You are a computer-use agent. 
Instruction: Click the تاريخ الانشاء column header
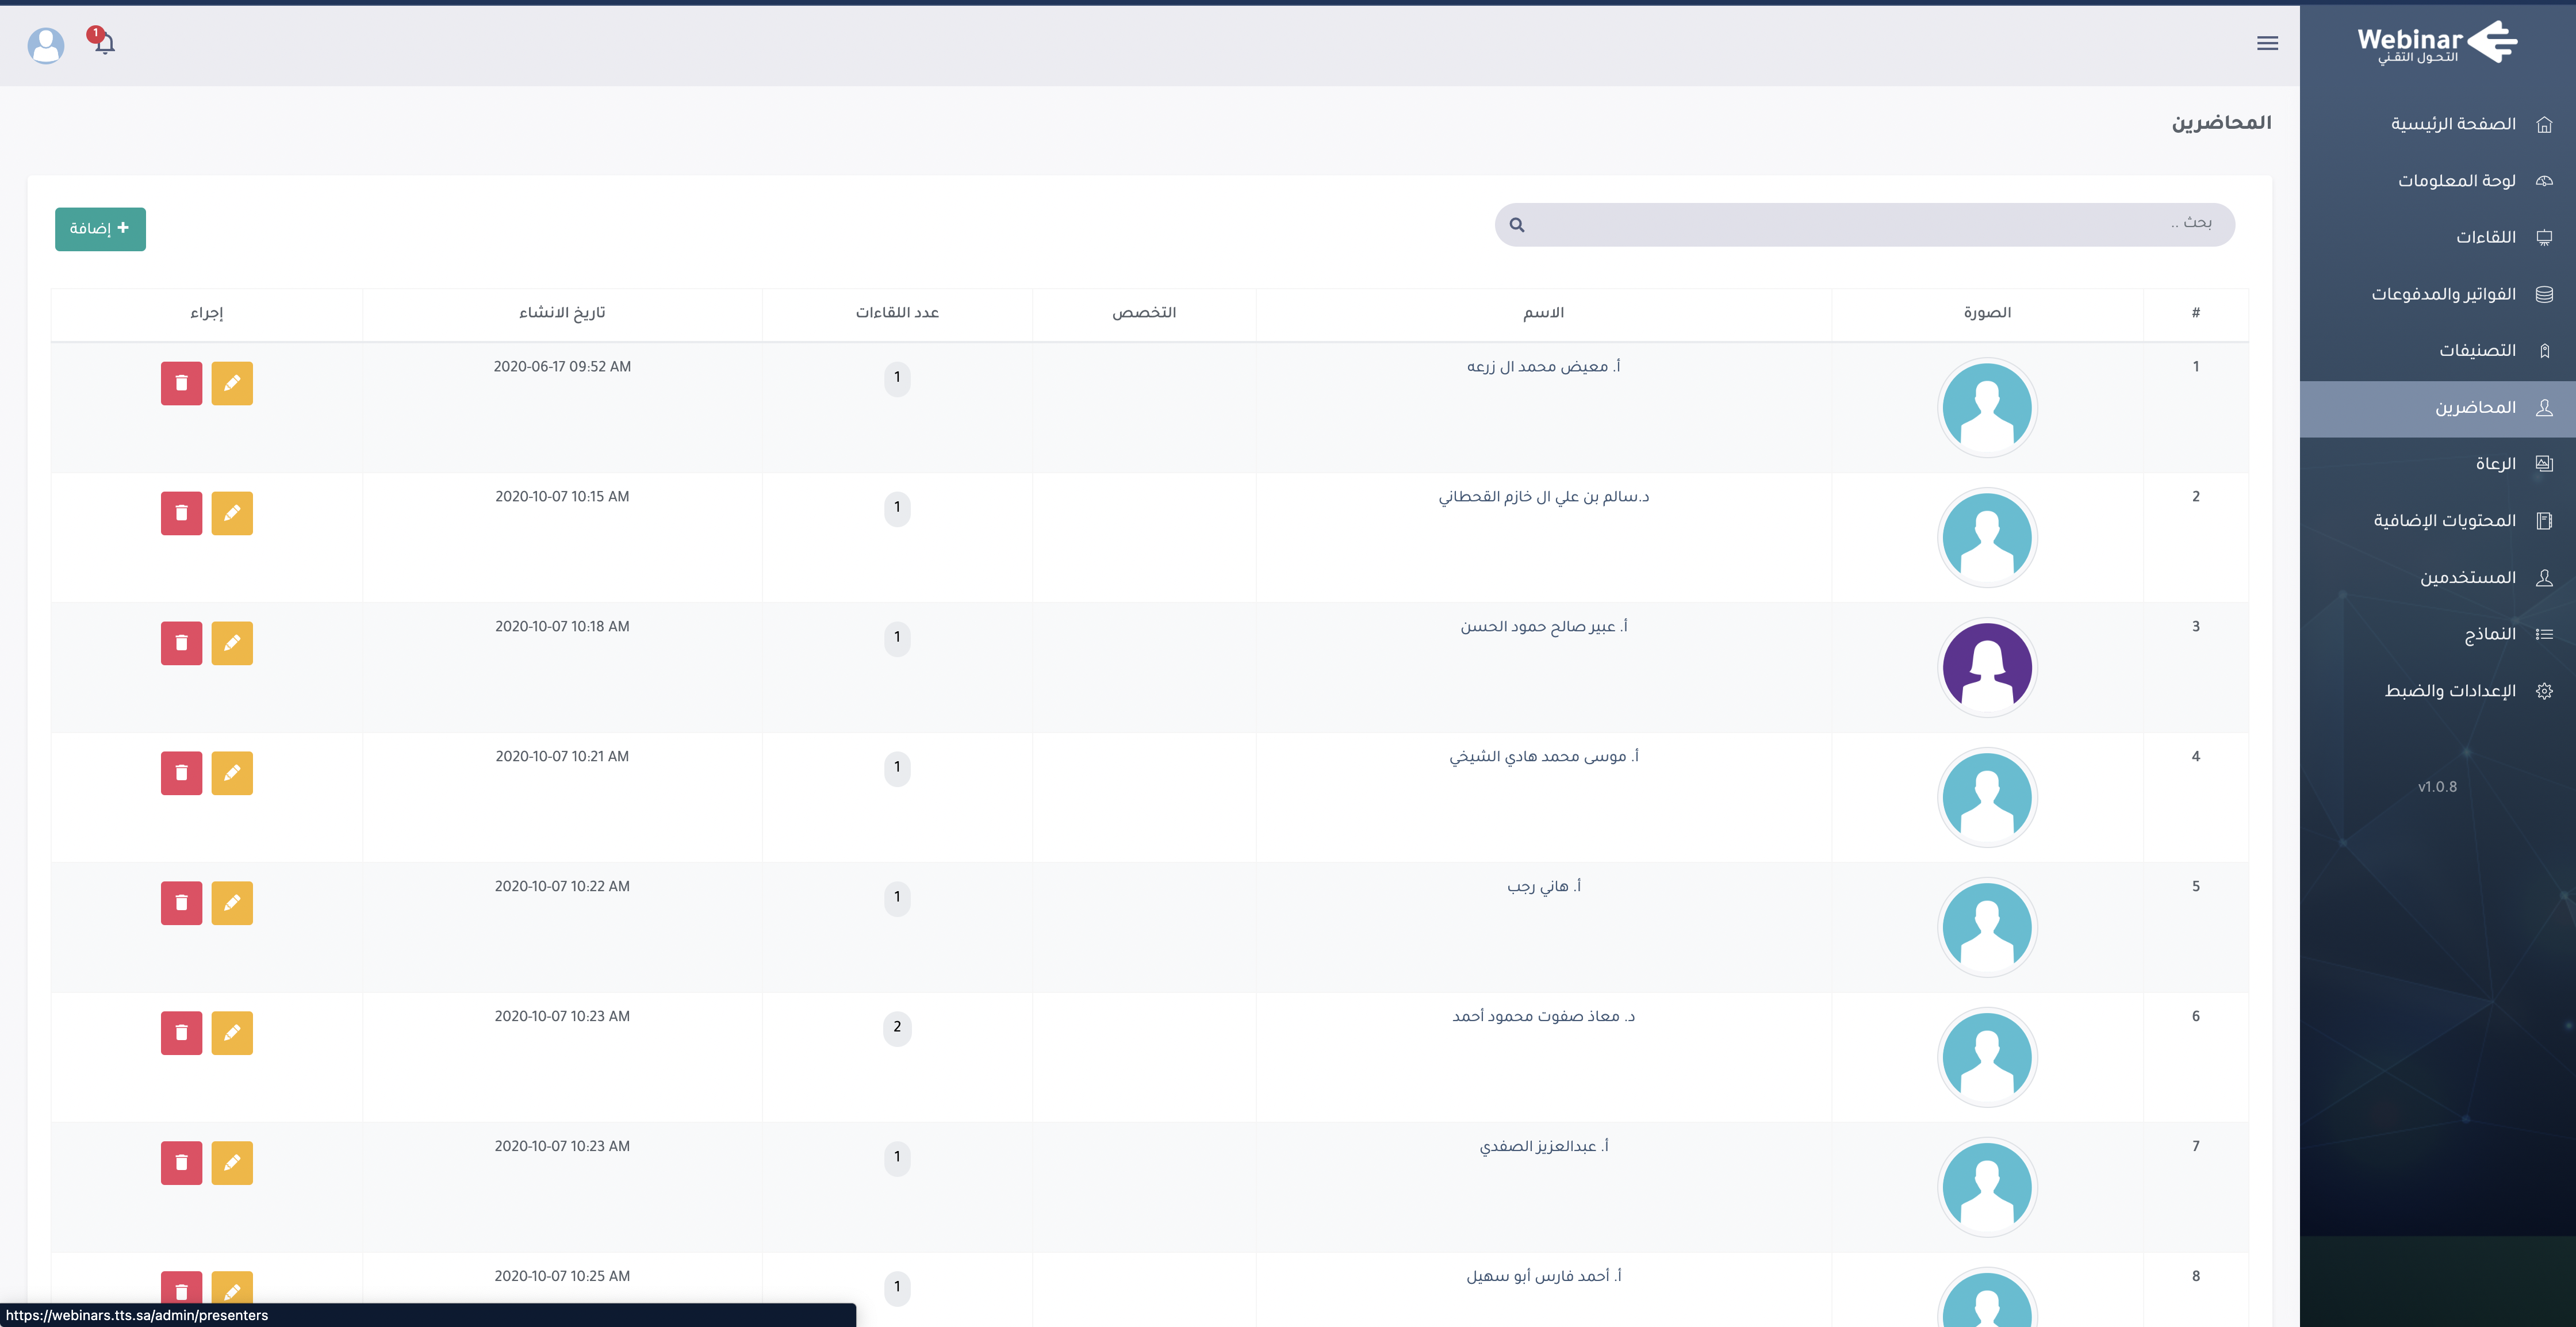pyautogui.click(x=562, y=313)
